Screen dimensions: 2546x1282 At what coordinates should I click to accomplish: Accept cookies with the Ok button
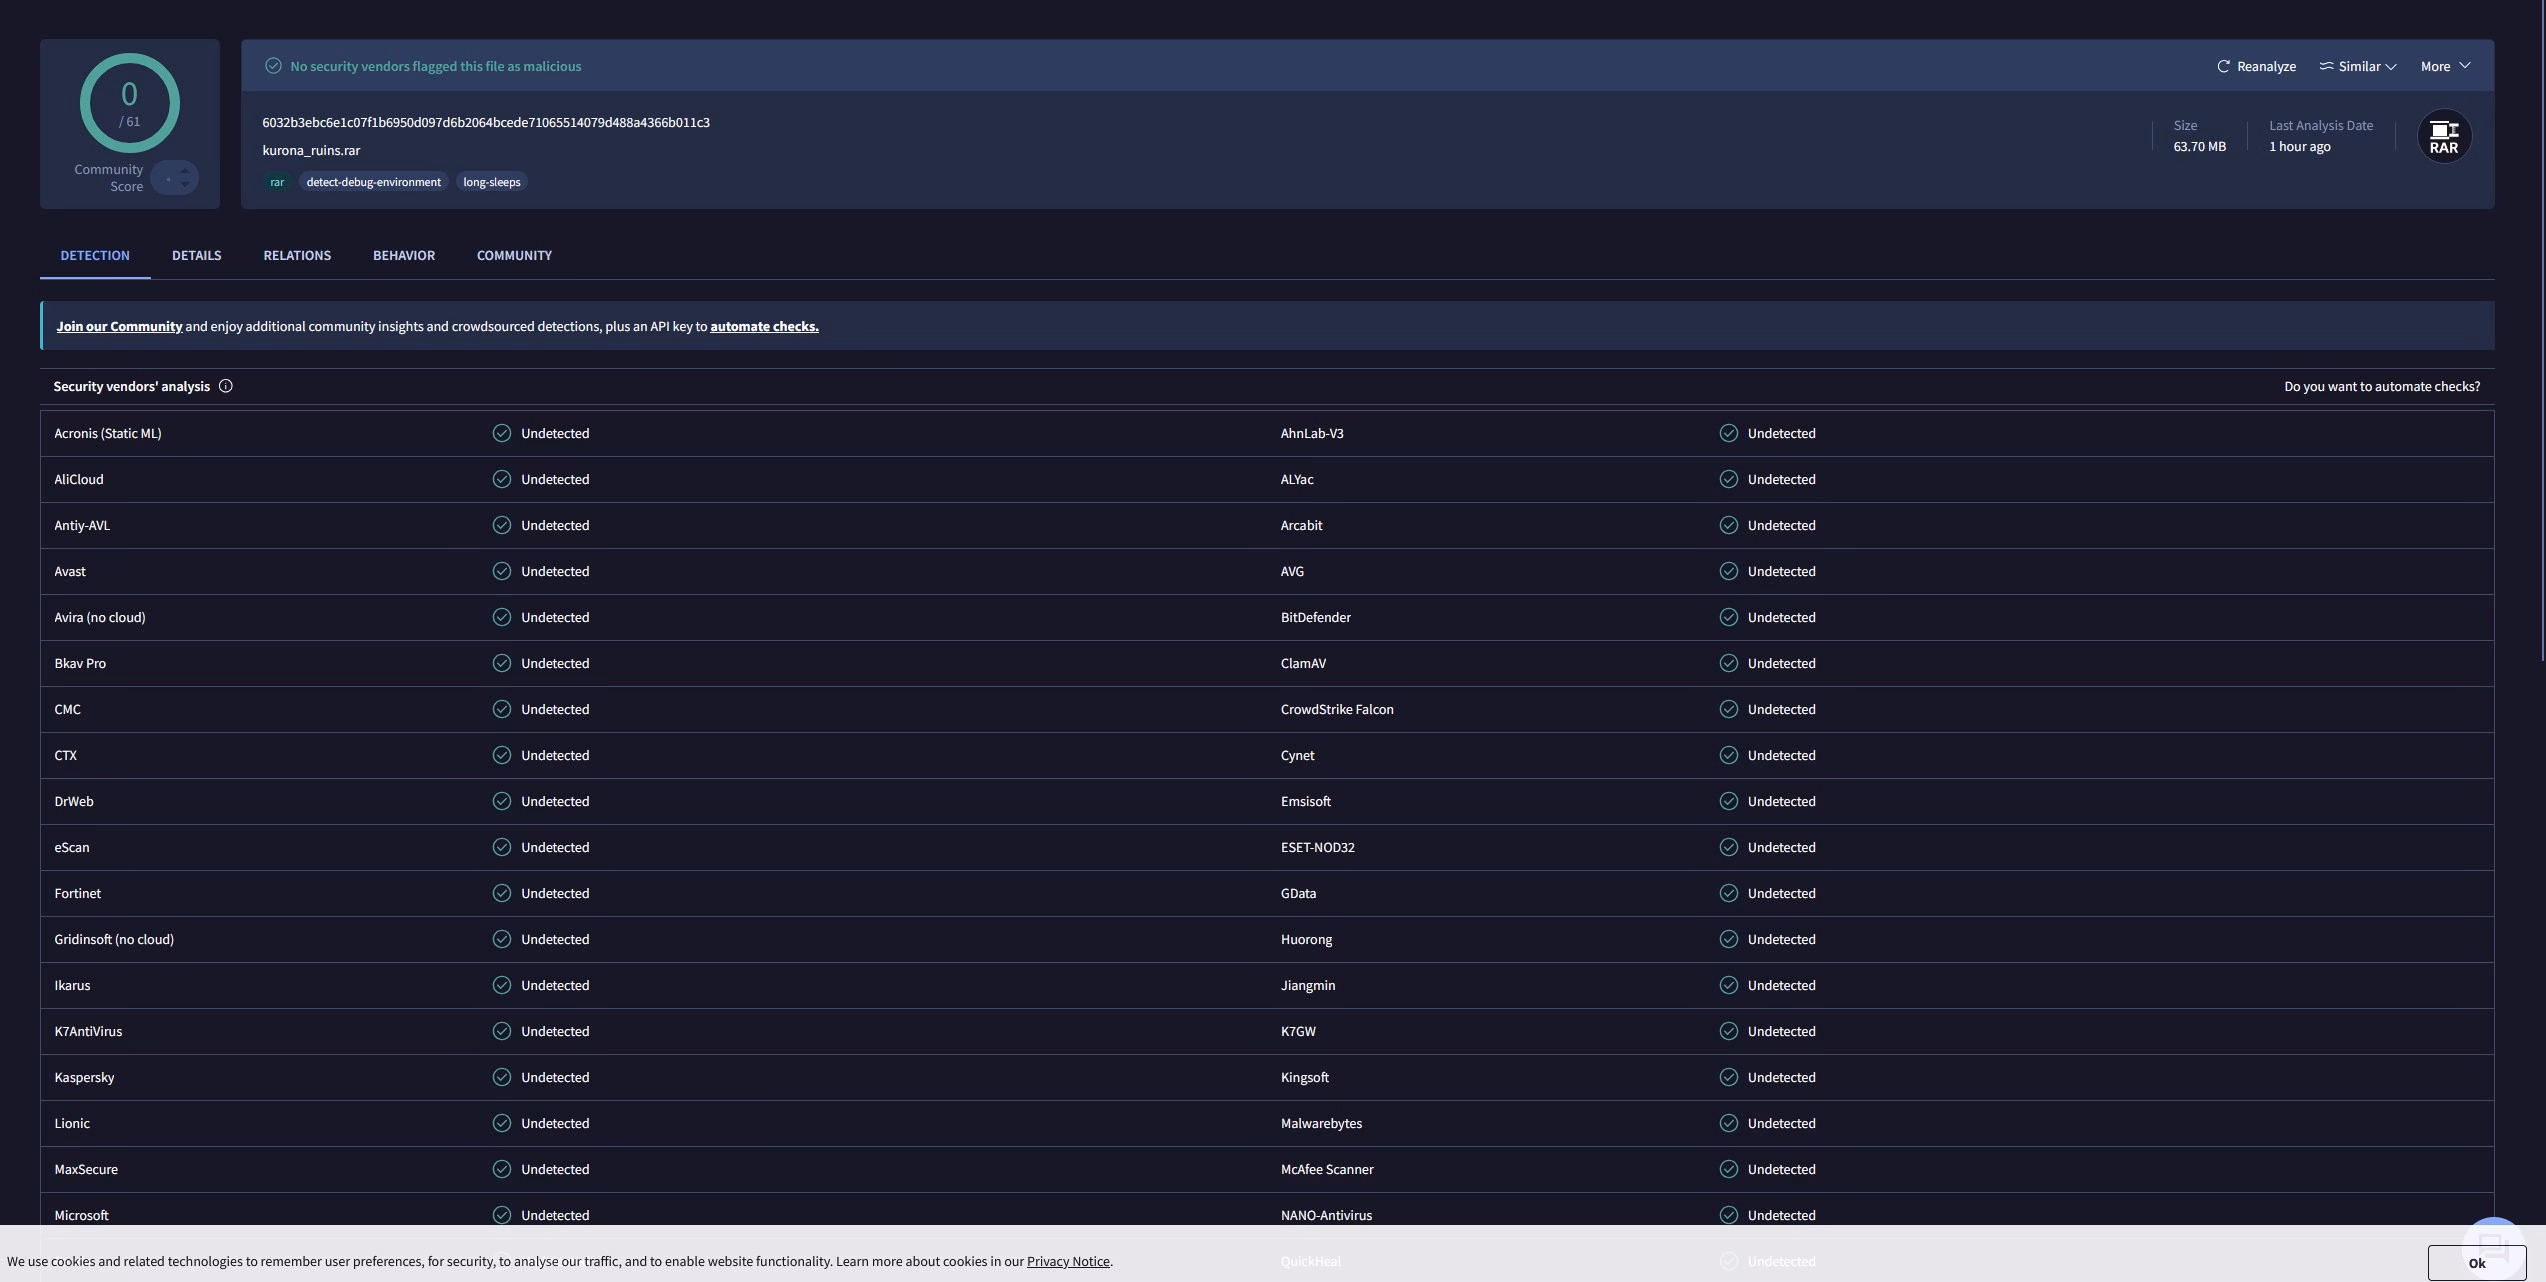tap(2477, 1263)
